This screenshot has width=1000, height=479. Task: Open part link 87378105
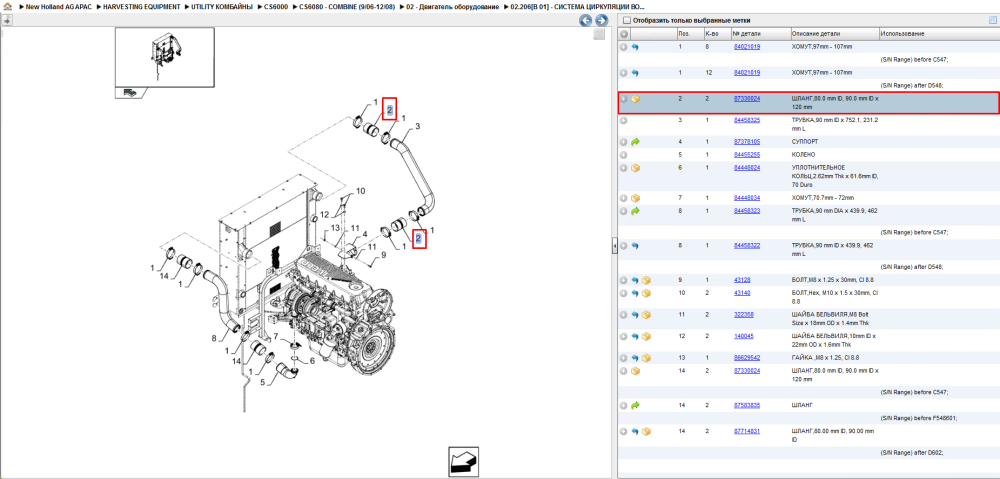[747, 142]
